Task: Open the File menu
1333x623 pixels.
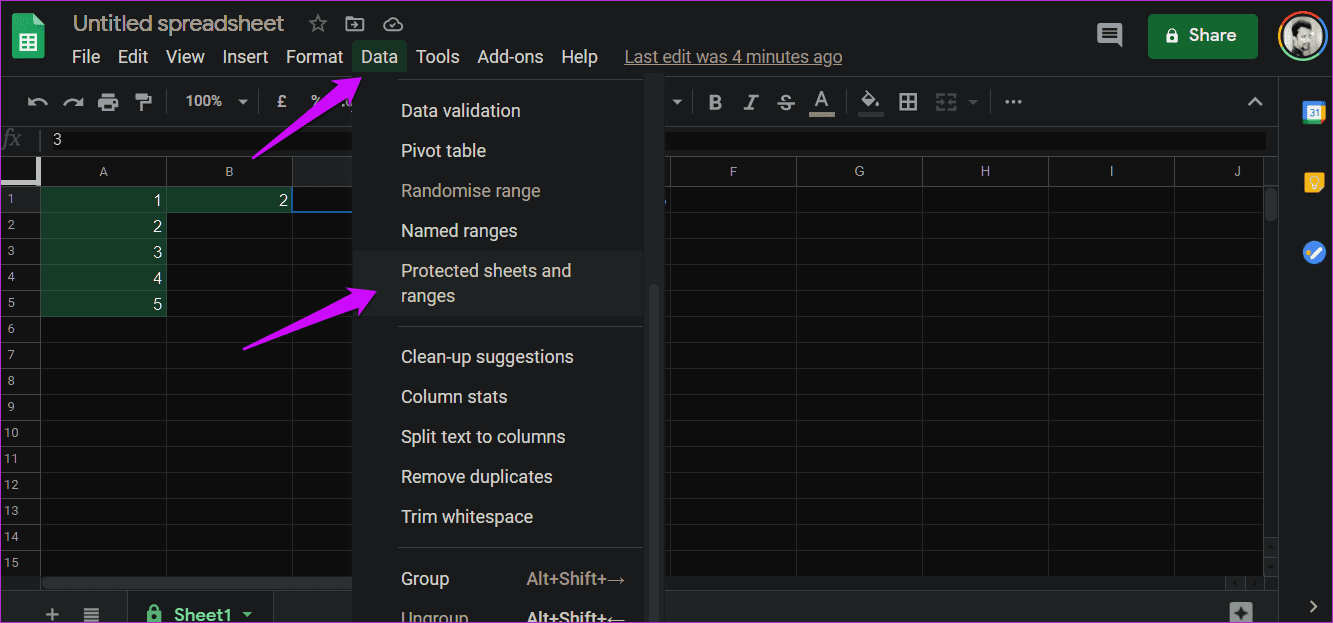Action: click(86, 57)
